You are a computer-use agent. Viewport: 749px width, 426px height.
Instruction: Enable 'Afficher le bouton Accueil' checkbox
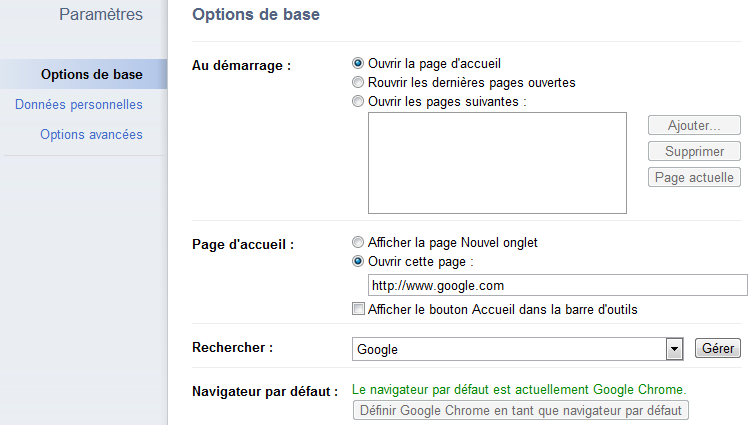(358, 309)
